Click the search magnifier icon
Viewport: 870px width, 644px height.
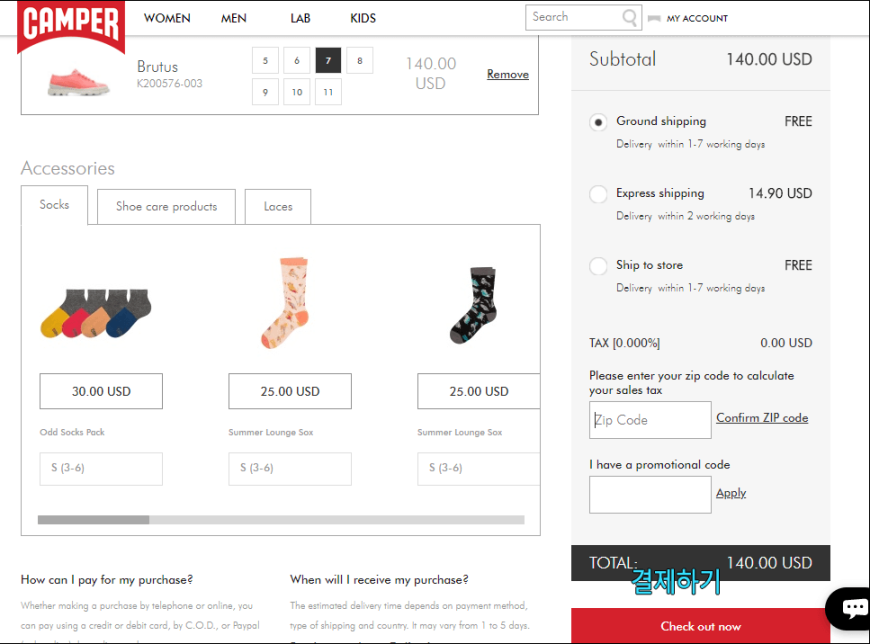click(x=629, y=18)
